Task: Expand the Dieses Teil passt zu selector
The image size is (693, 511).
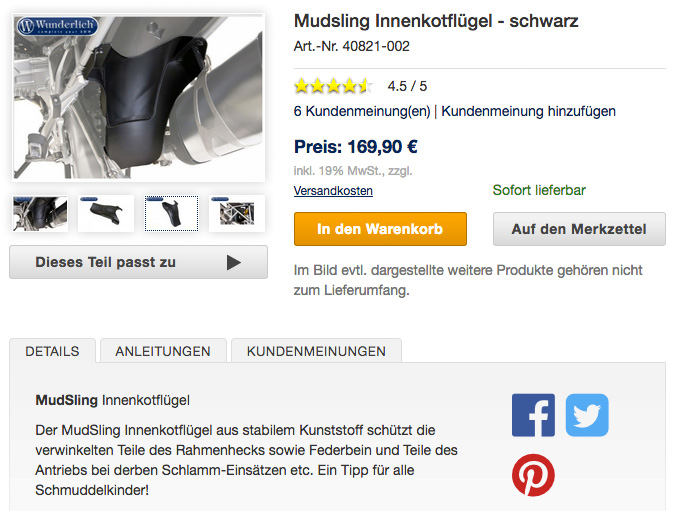Action: pyautogui.click(x=138, y=263)
